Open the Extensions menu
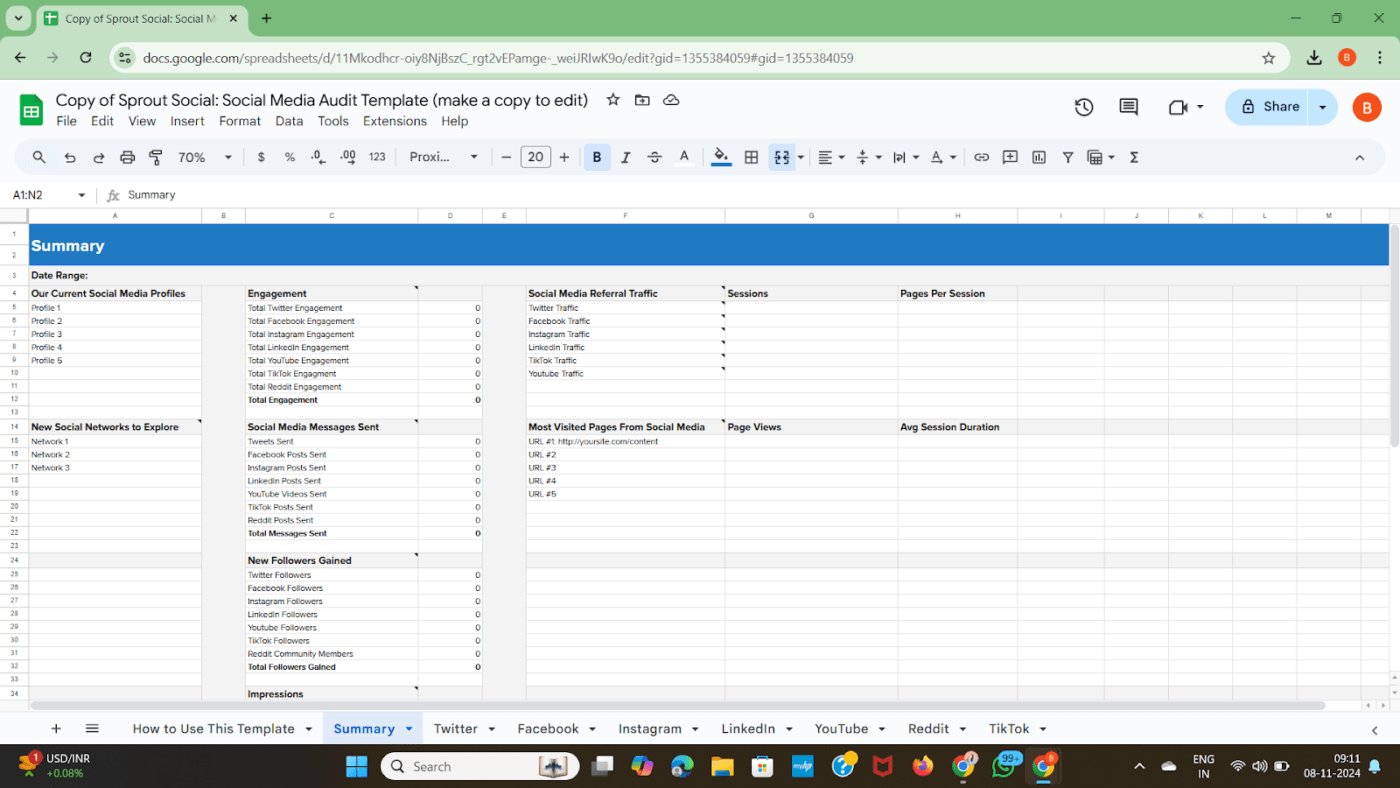Image resolution: width=1400 pixels, height=788 pixels. 395,121
